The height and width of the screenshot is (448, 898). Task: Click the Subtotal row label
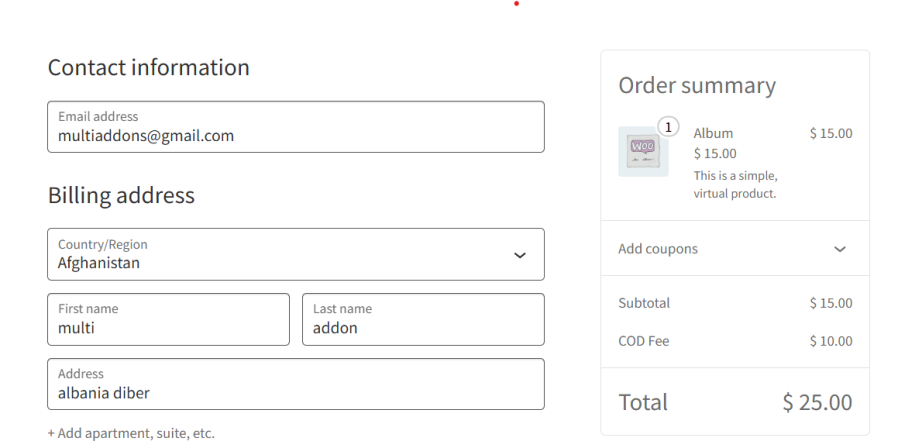644,303
